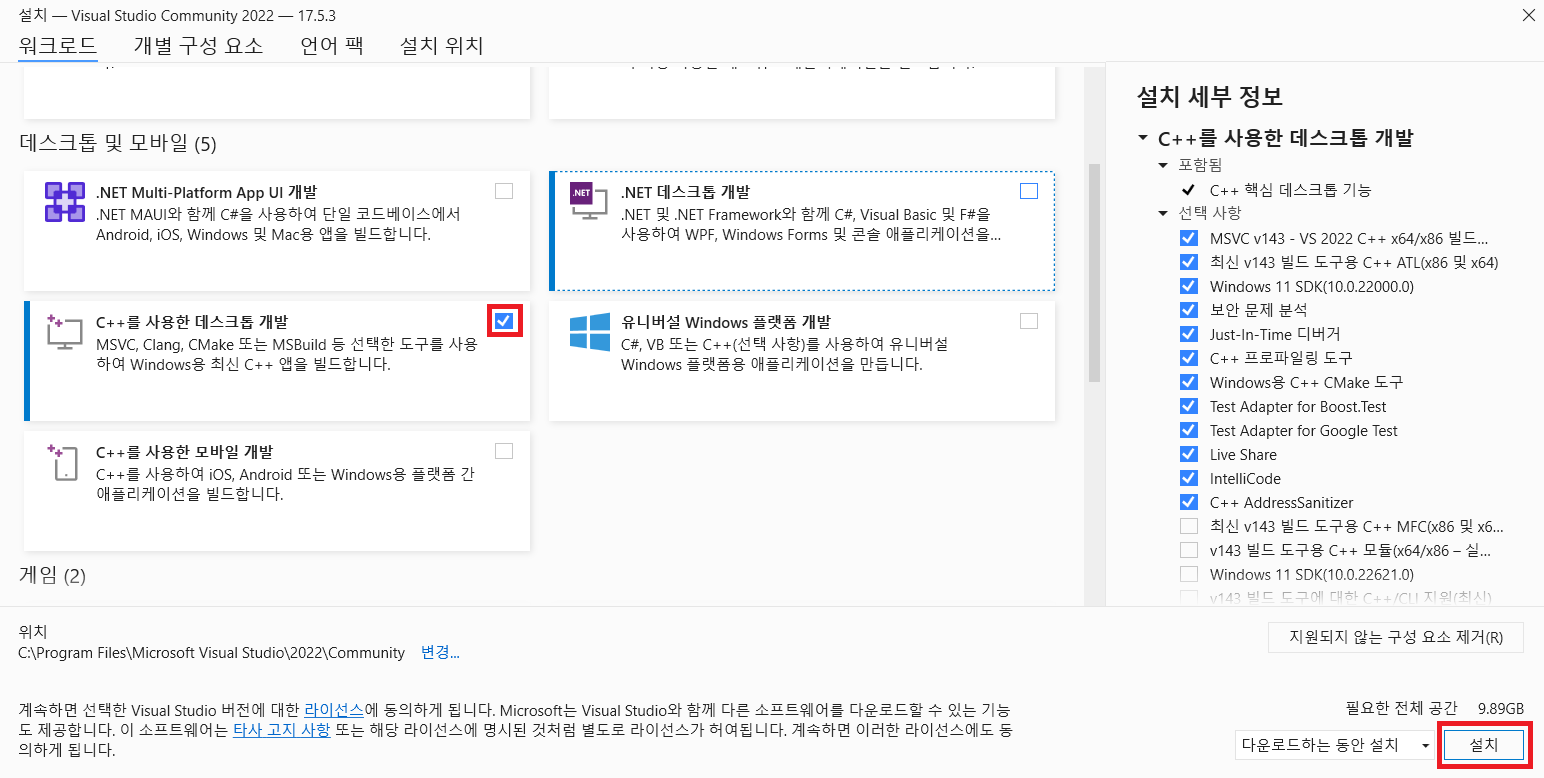
Task: Click the 게임 (2) section heading
Action: pos(53,575)
